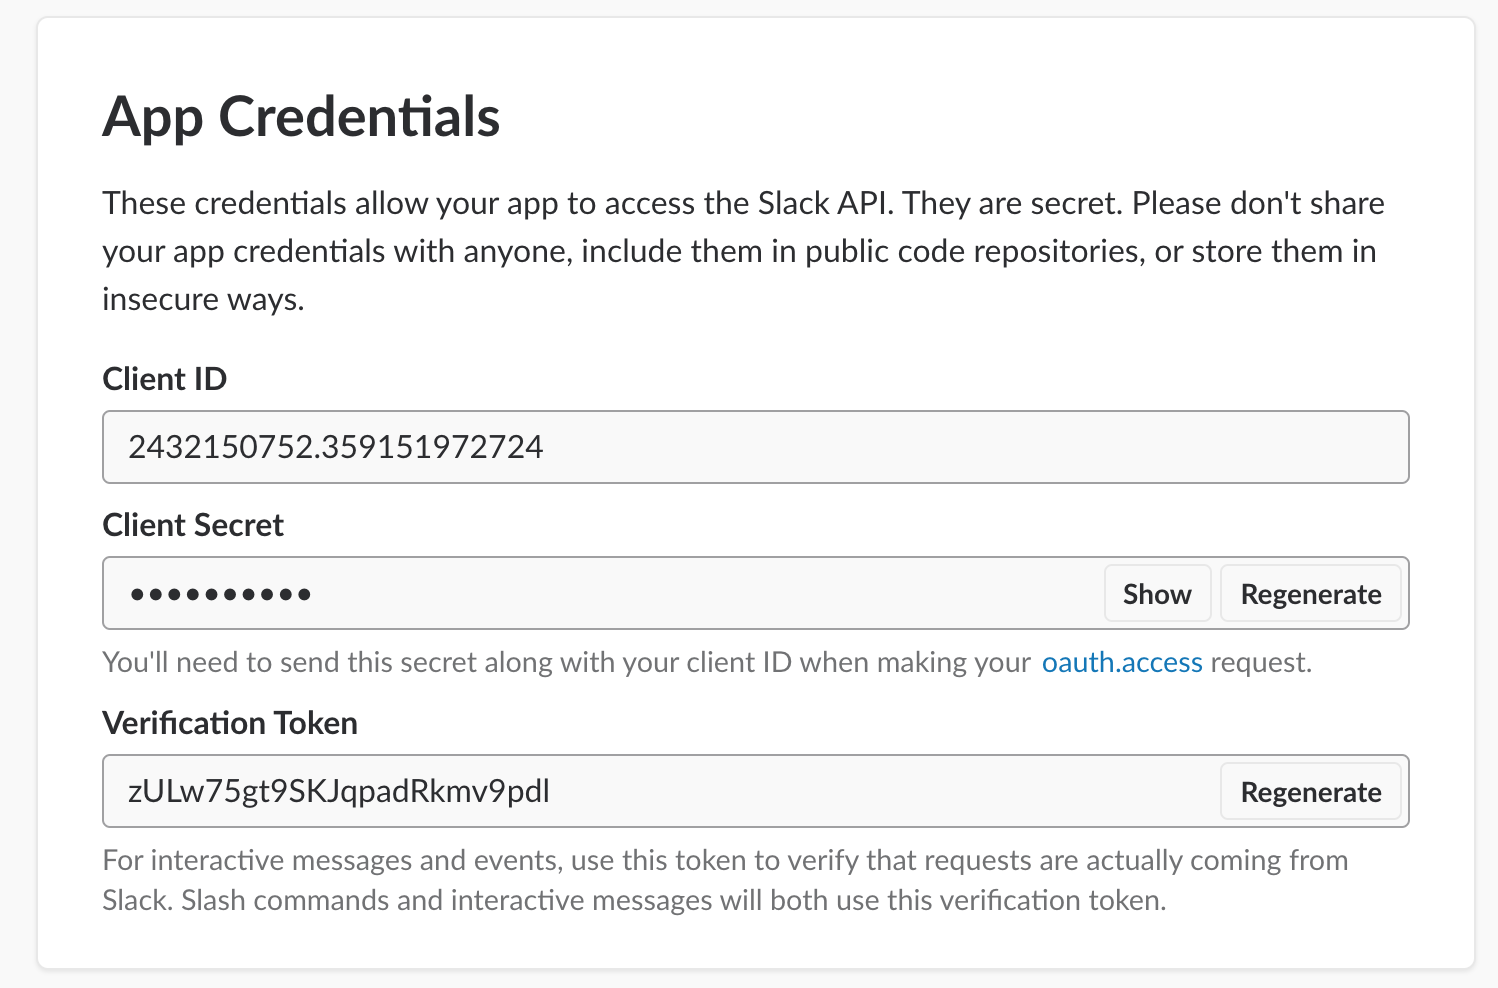Click the masked dots of the secret

[220, 595]
